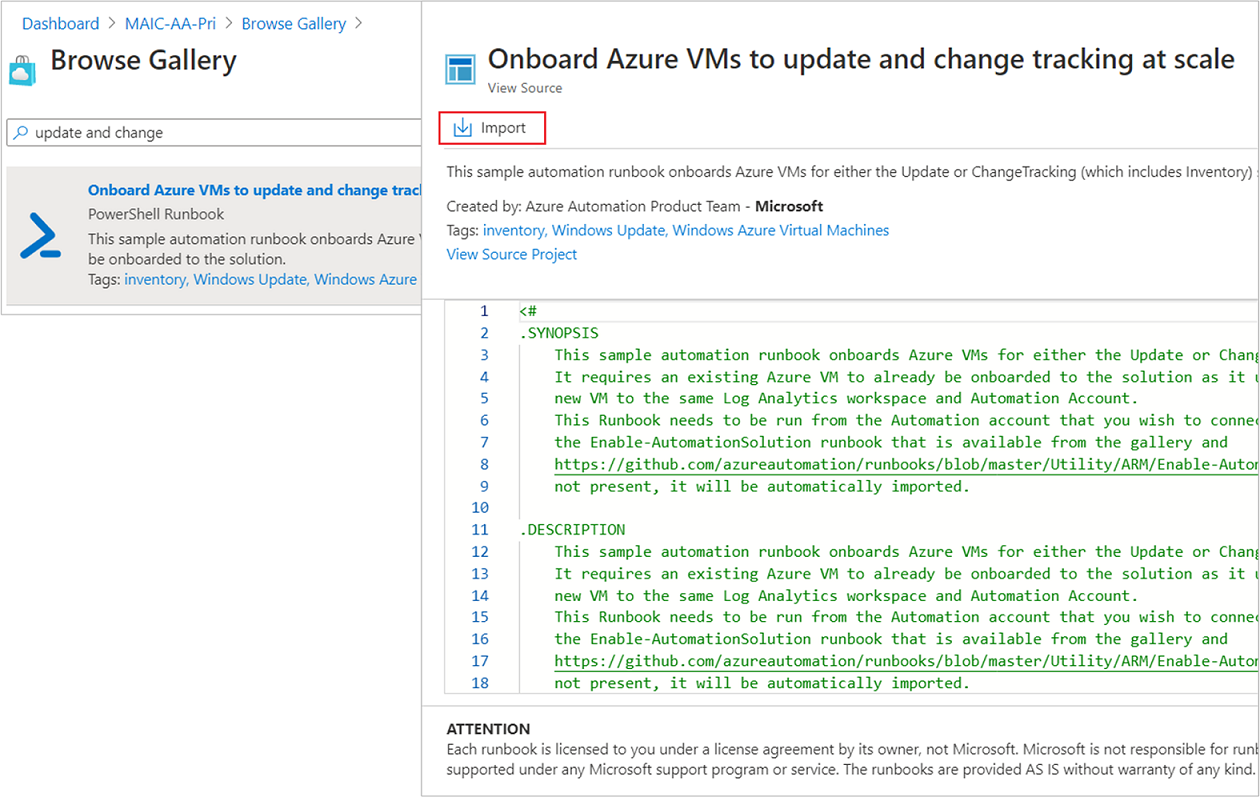1260x797 pixels.
Task: Open the View Source Project link
Action: (x=512, y=254)
